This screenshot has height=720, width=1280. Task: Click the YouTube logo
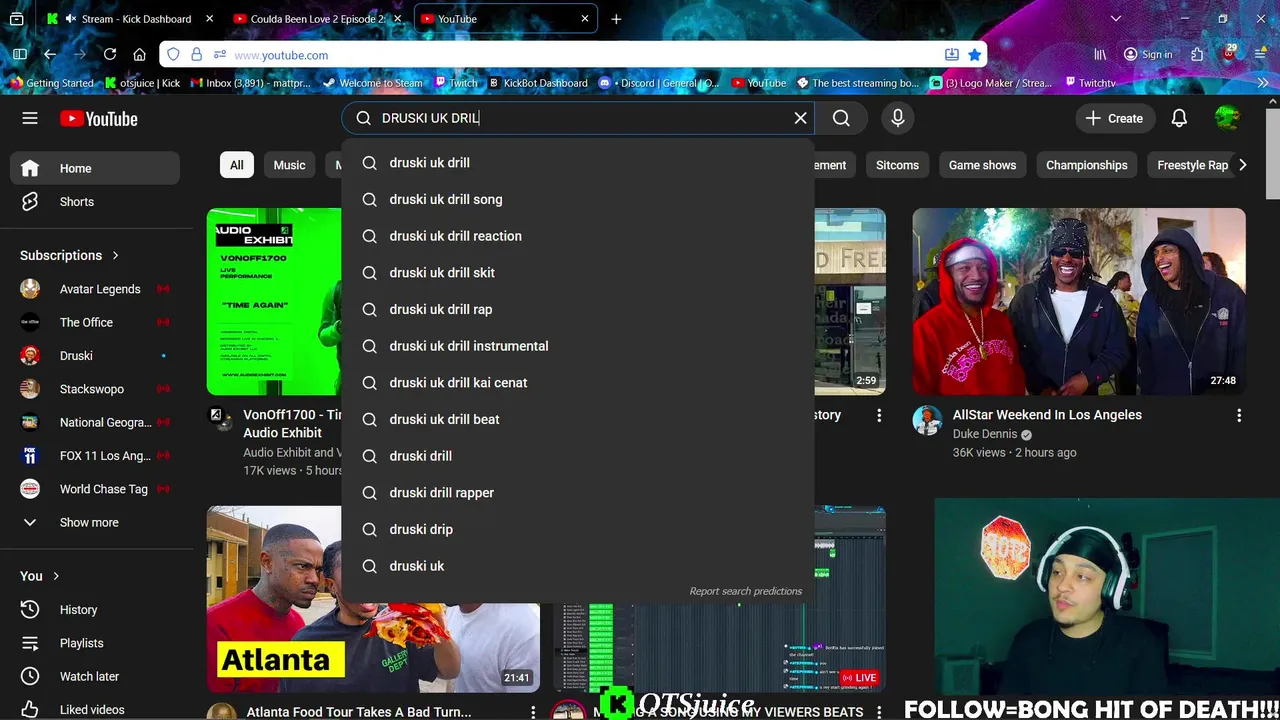coord(99,119)
